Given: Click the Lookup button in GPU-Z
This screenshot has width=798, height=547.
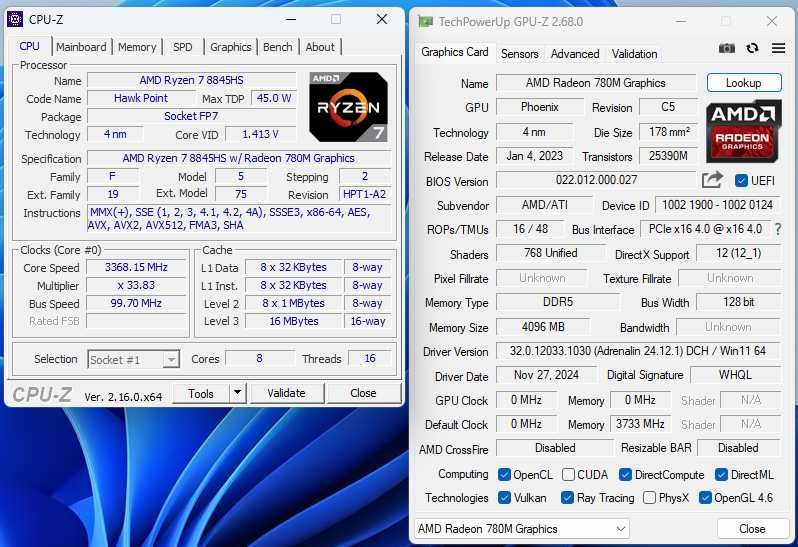Looking at the screenshot, I should (x=744, y=82).
